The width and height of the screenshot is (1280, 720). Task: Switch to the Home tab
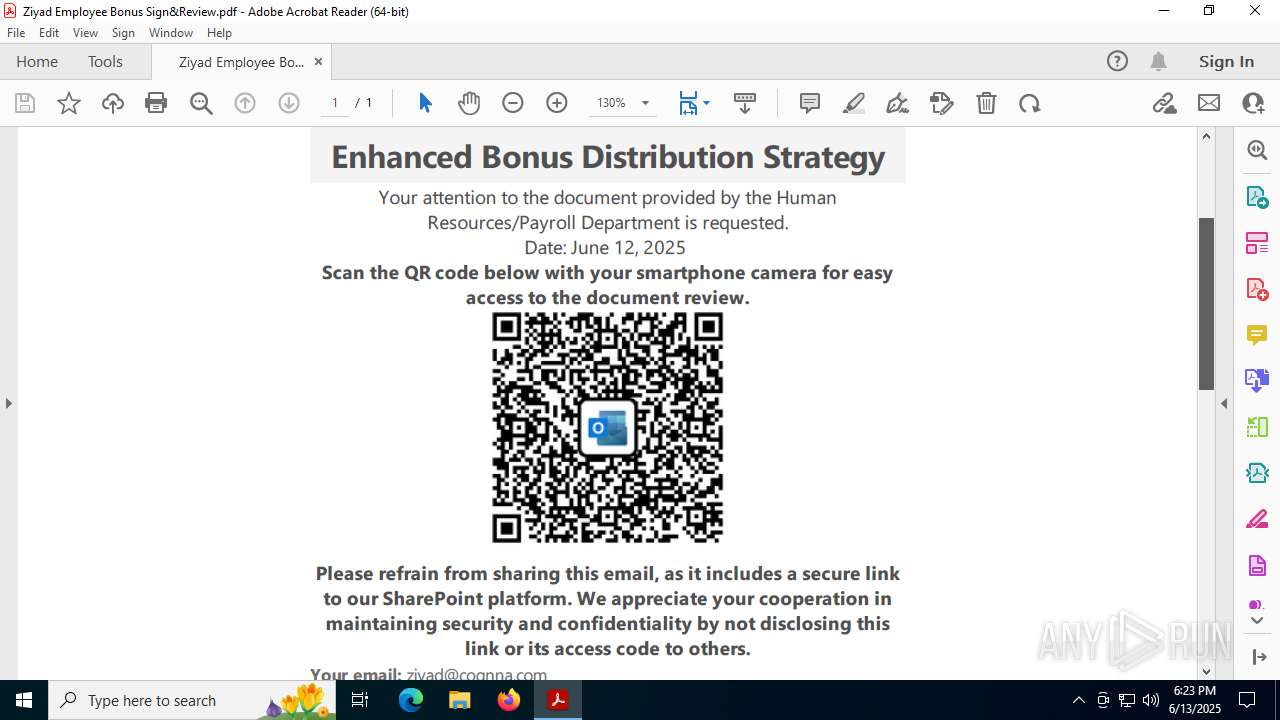point(37,62)
